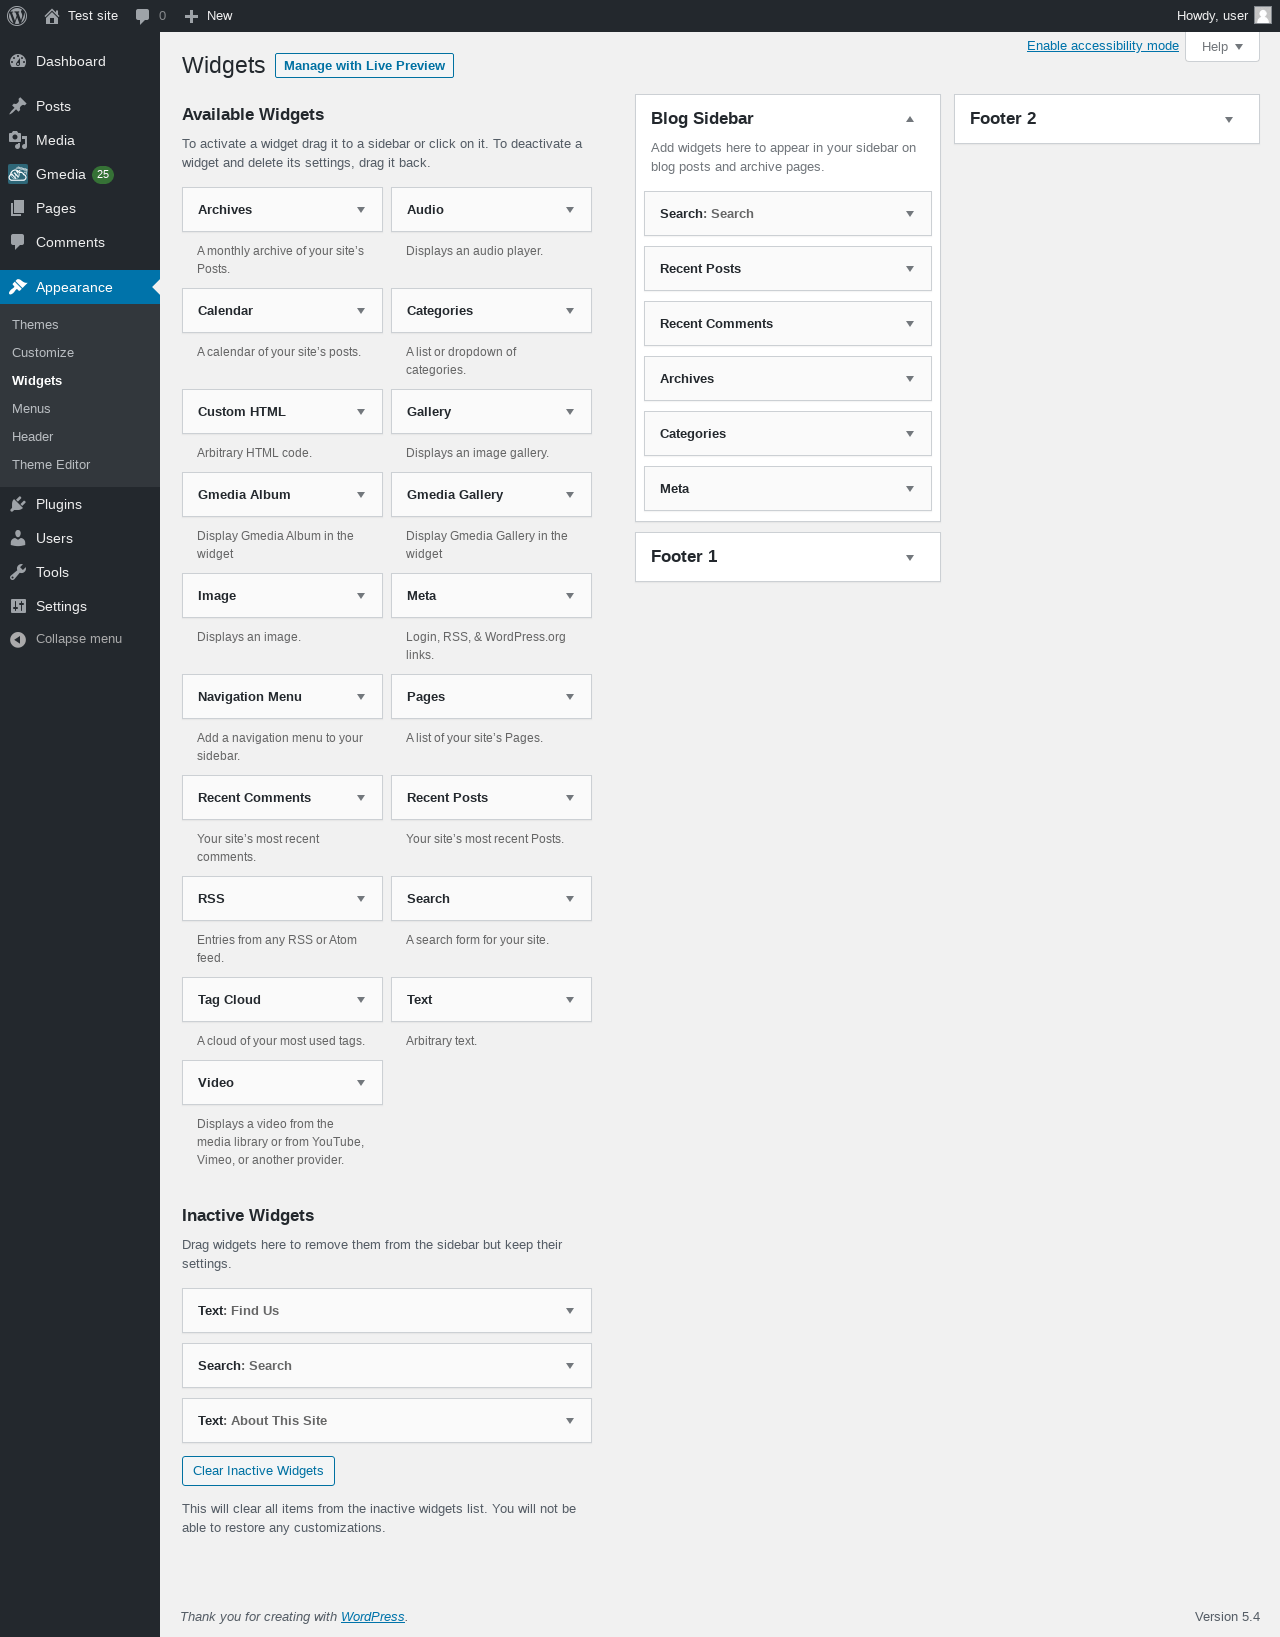Viewport: 1280px width, 1637px height.
Task: Expand the Meta widget in Blog Sidebar
Action: (910, 489)
